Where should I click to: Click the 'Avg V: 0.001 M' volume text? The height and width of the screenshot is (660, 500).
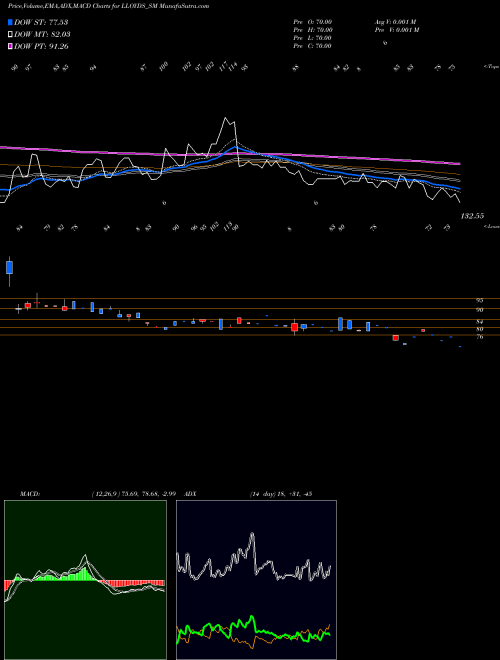coord(396,21)
